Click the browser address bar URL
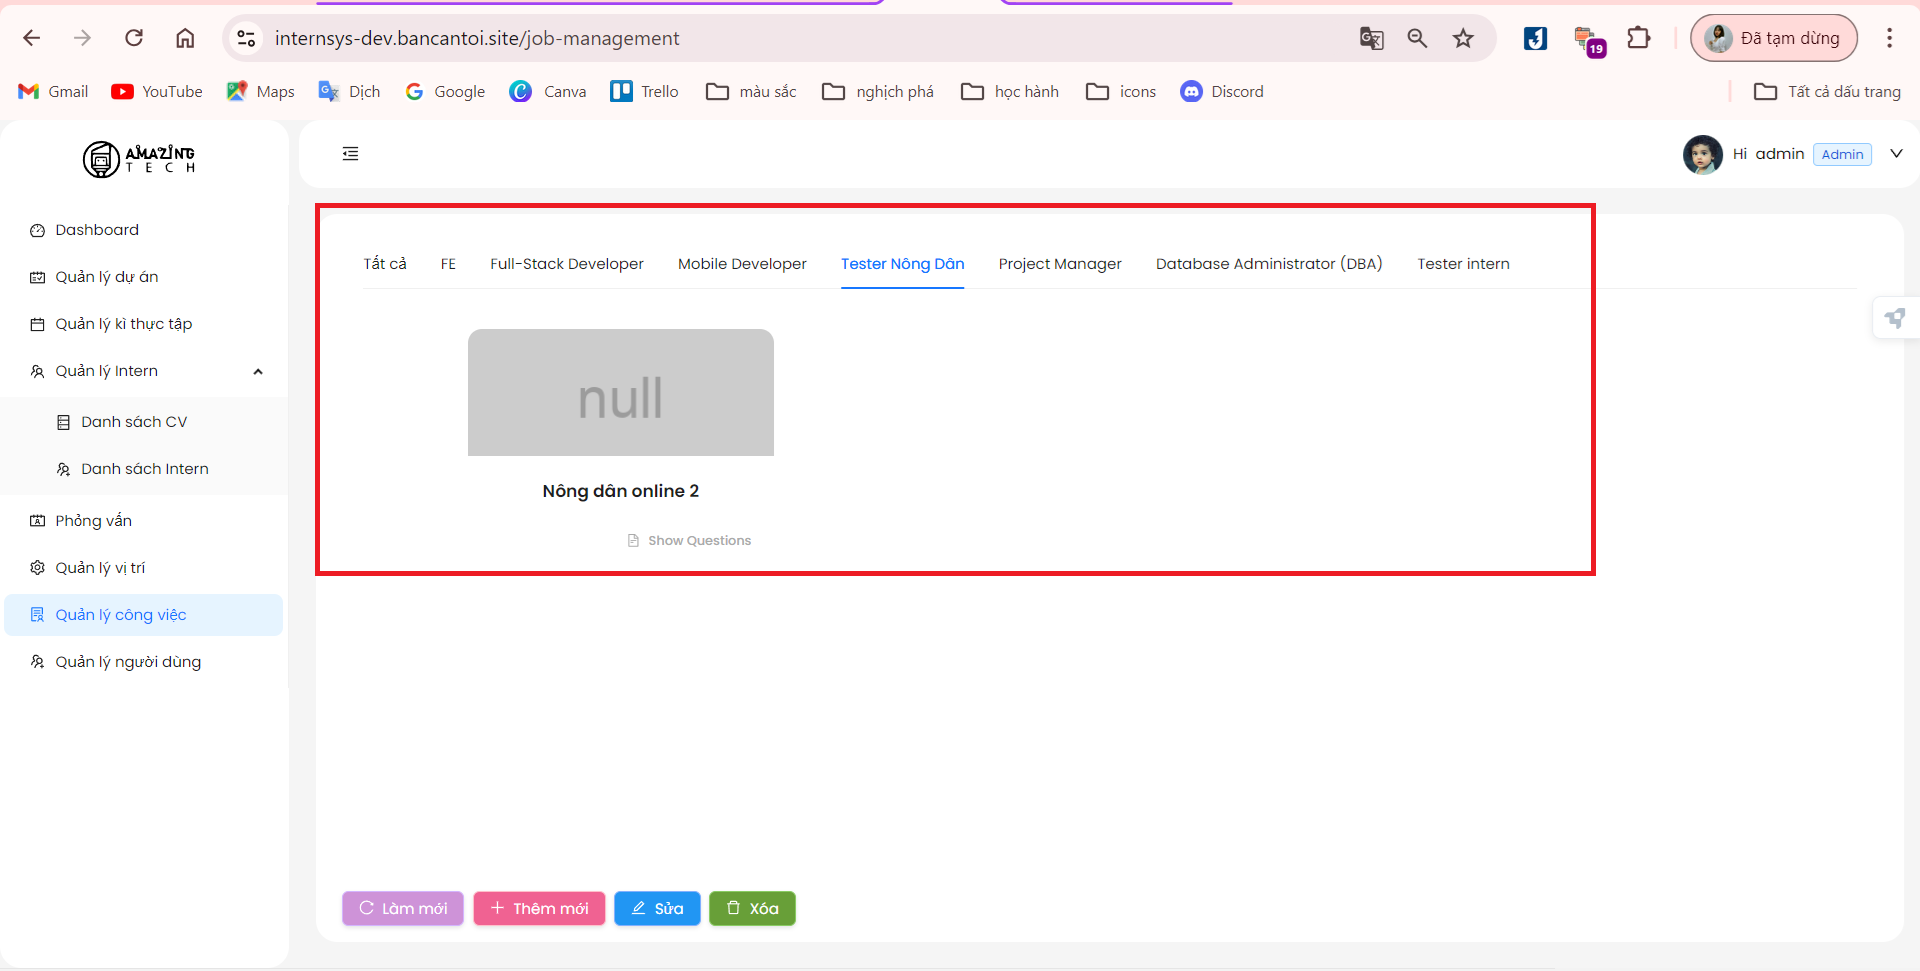1920x971 pixels. tap(477, 39)
